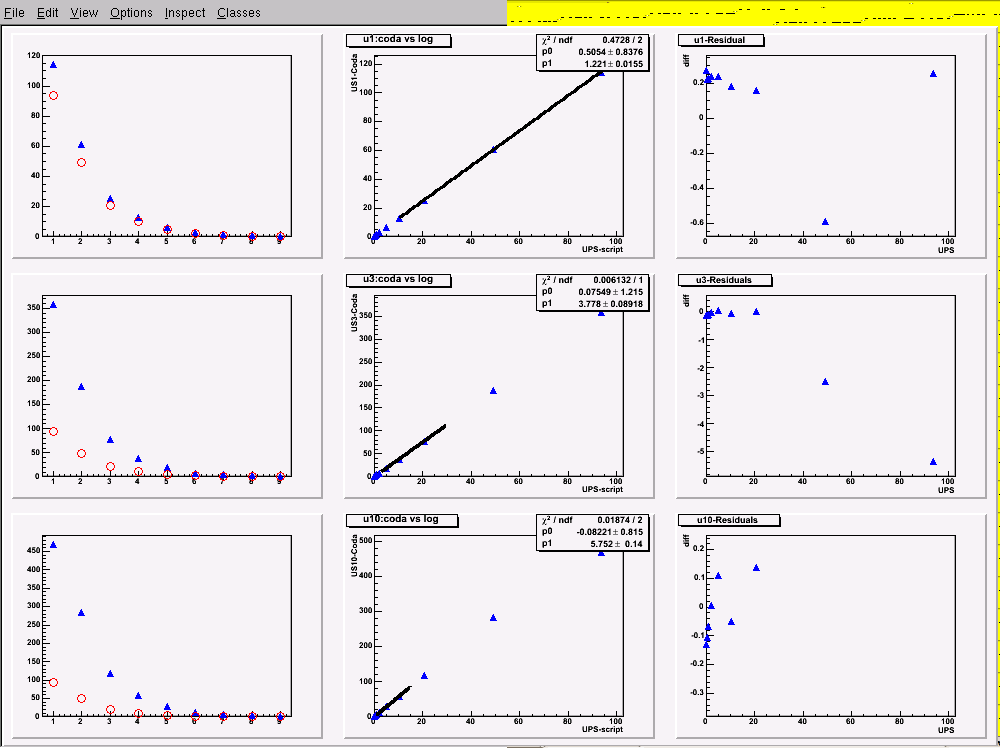Click the u1 fit stats box showing p1 1.221
This screenshot has width=1000, height=748.
point(592,52)
